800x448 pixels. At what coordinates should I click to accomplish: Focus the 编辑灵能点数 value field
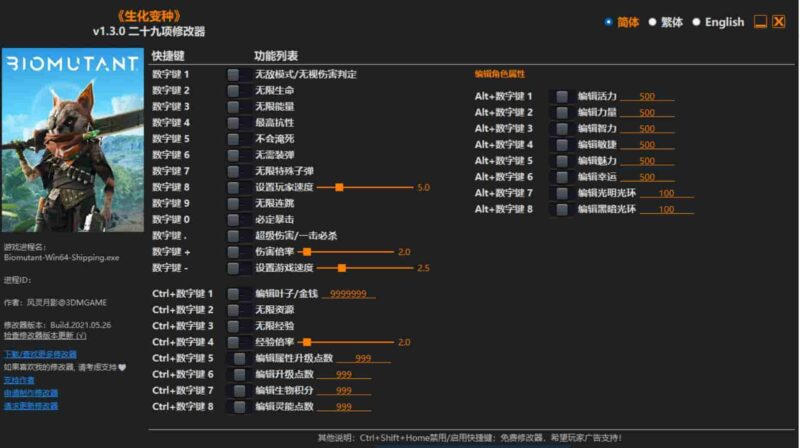coord(344,407)
